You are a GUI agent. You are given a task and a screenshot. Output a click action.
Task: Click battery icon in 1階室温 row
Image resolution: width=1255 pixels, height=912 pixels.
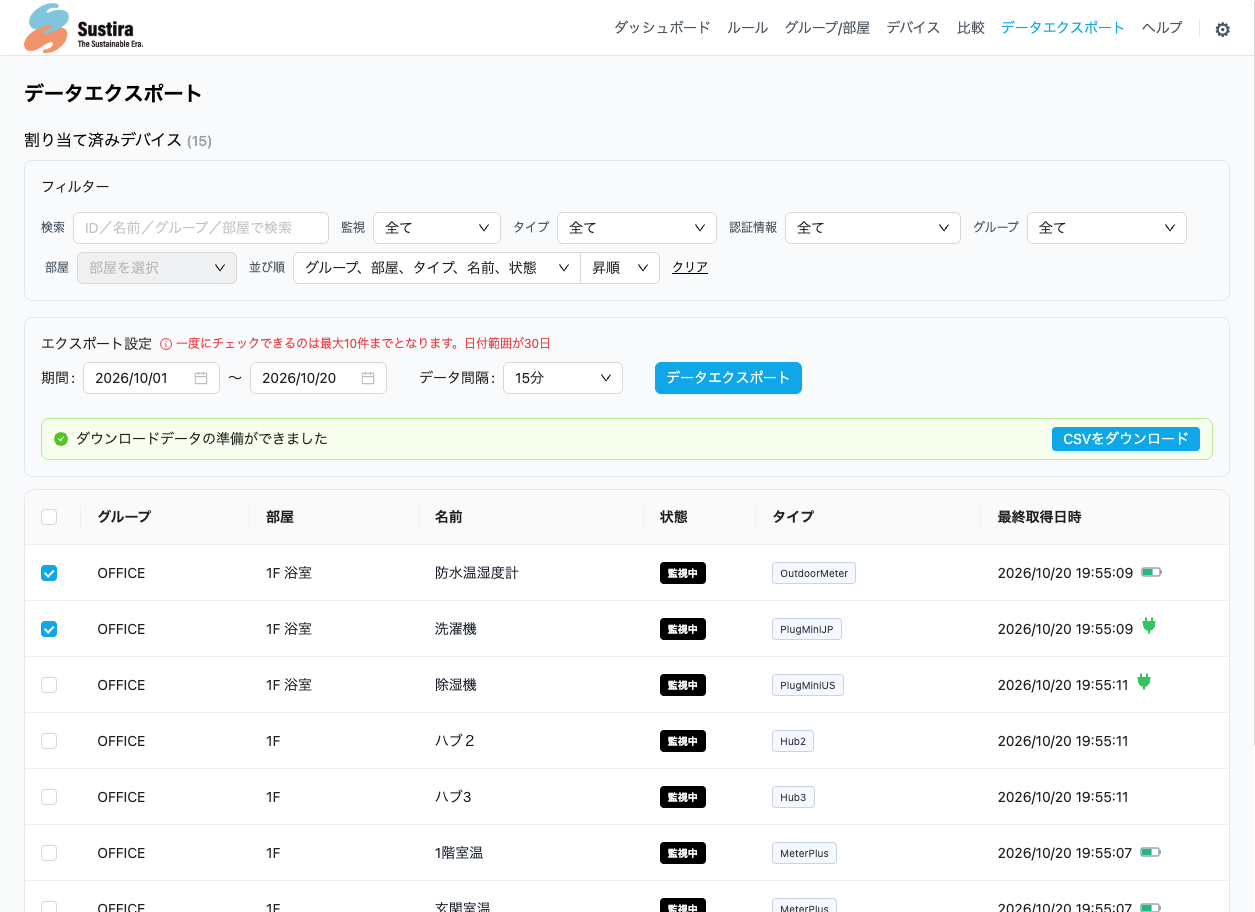(x=1151, y=853)
